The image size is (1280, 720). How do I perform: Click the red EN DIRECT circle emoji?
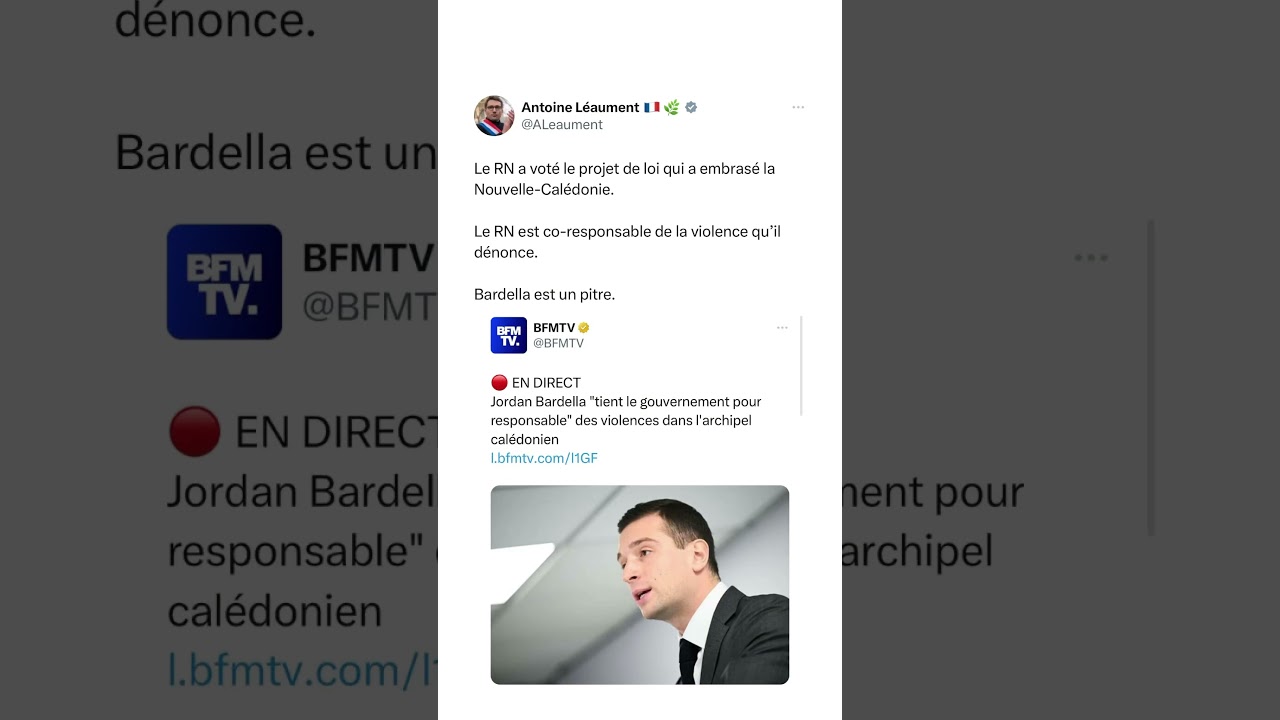tap(500, 383)
